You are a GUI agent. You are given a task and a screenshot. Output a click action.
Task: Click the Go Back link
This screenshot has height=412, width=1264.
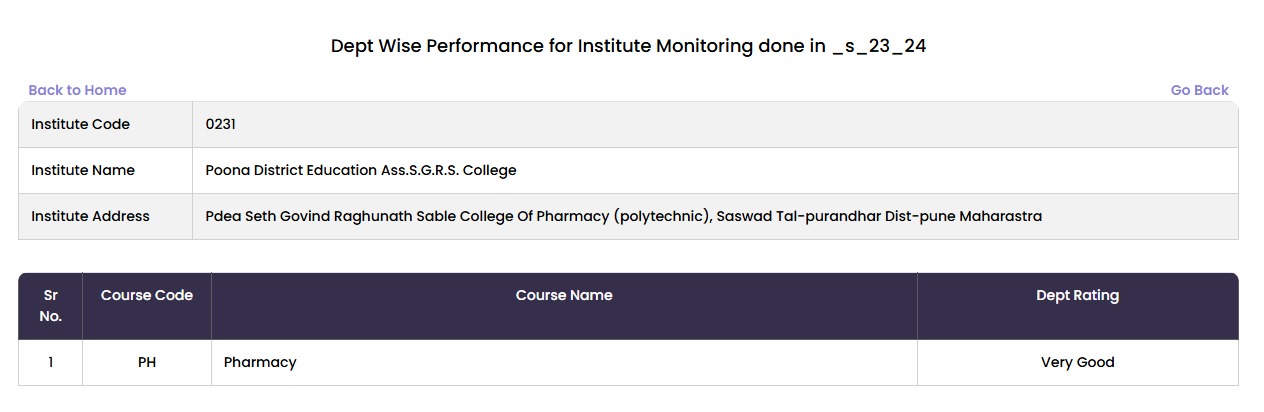[x=1199, y=90]
